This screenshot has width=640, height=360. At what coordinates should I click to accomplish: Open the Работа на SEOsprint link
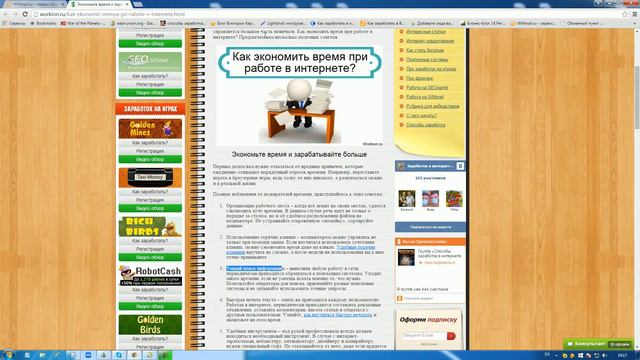427,87
